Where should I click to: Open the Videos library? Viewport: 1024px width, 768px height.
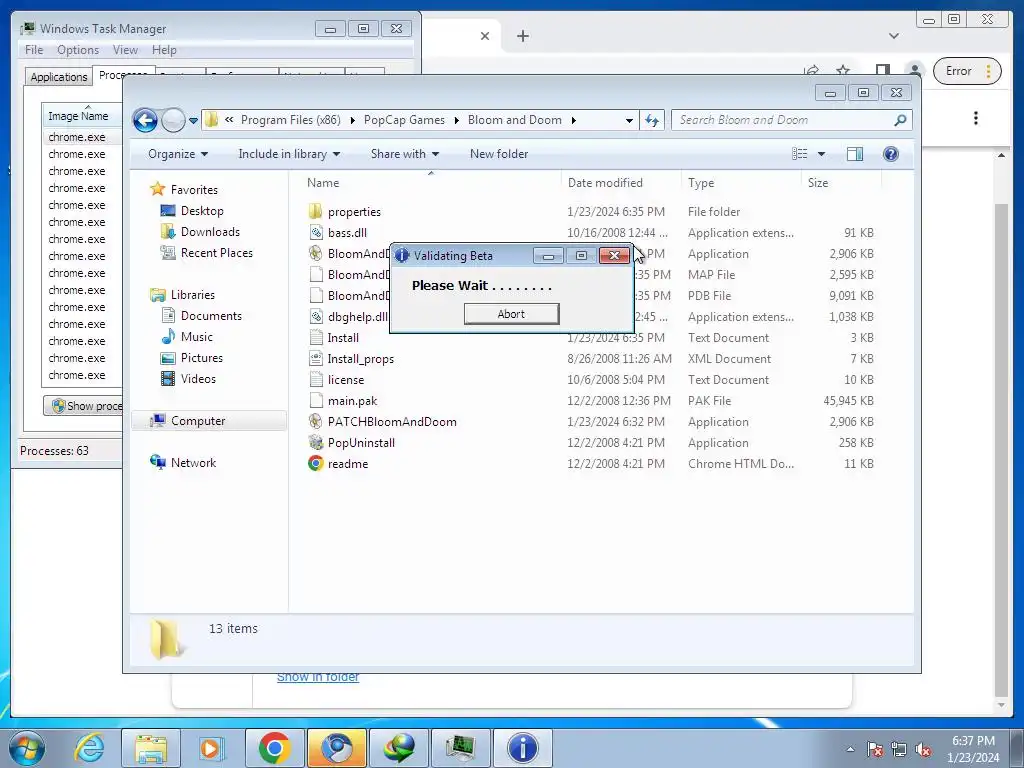tap(198, 379)
